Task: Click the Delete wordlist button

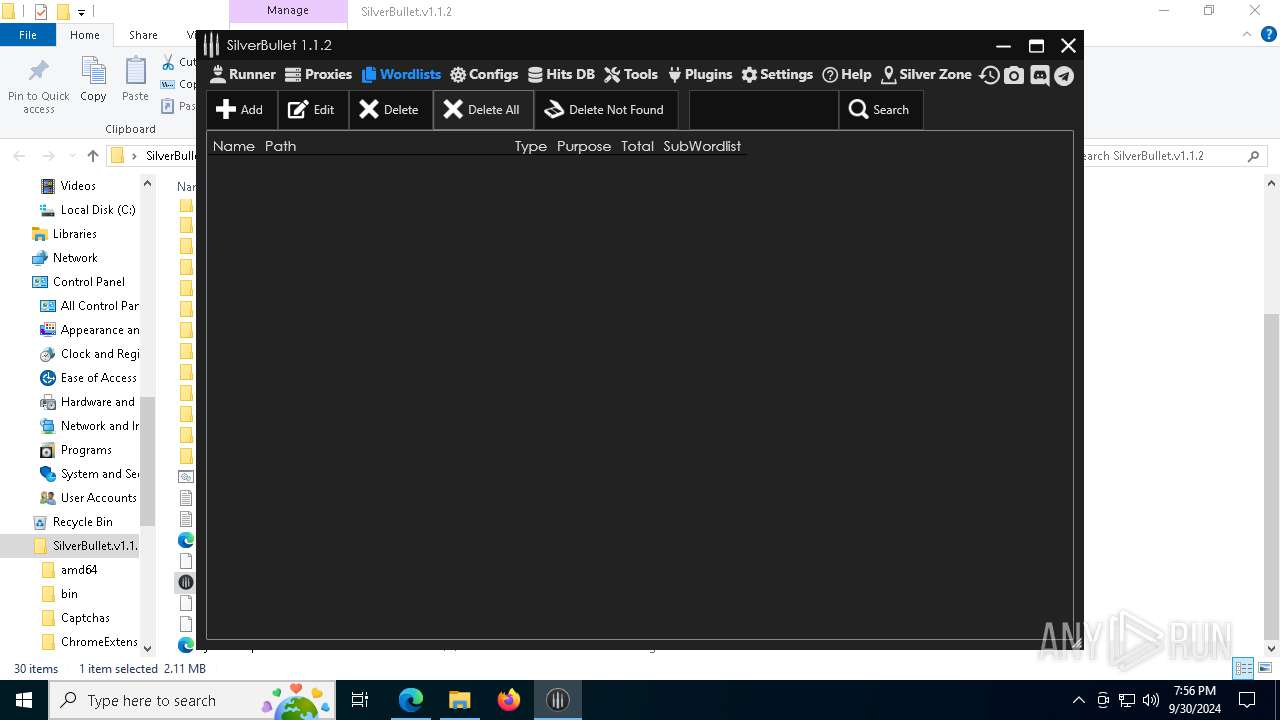Action: pos(390,110)
